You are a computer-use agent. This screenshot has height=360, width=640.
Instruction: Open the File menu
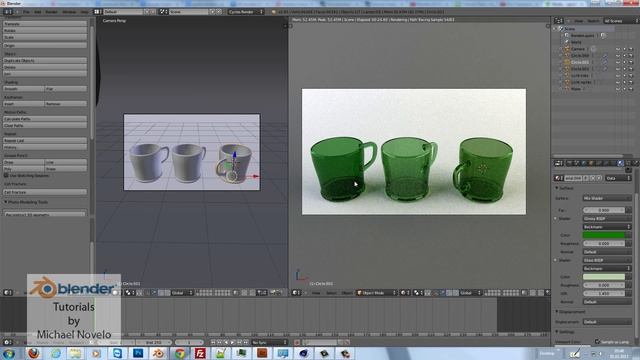click(x=26, y=12)
